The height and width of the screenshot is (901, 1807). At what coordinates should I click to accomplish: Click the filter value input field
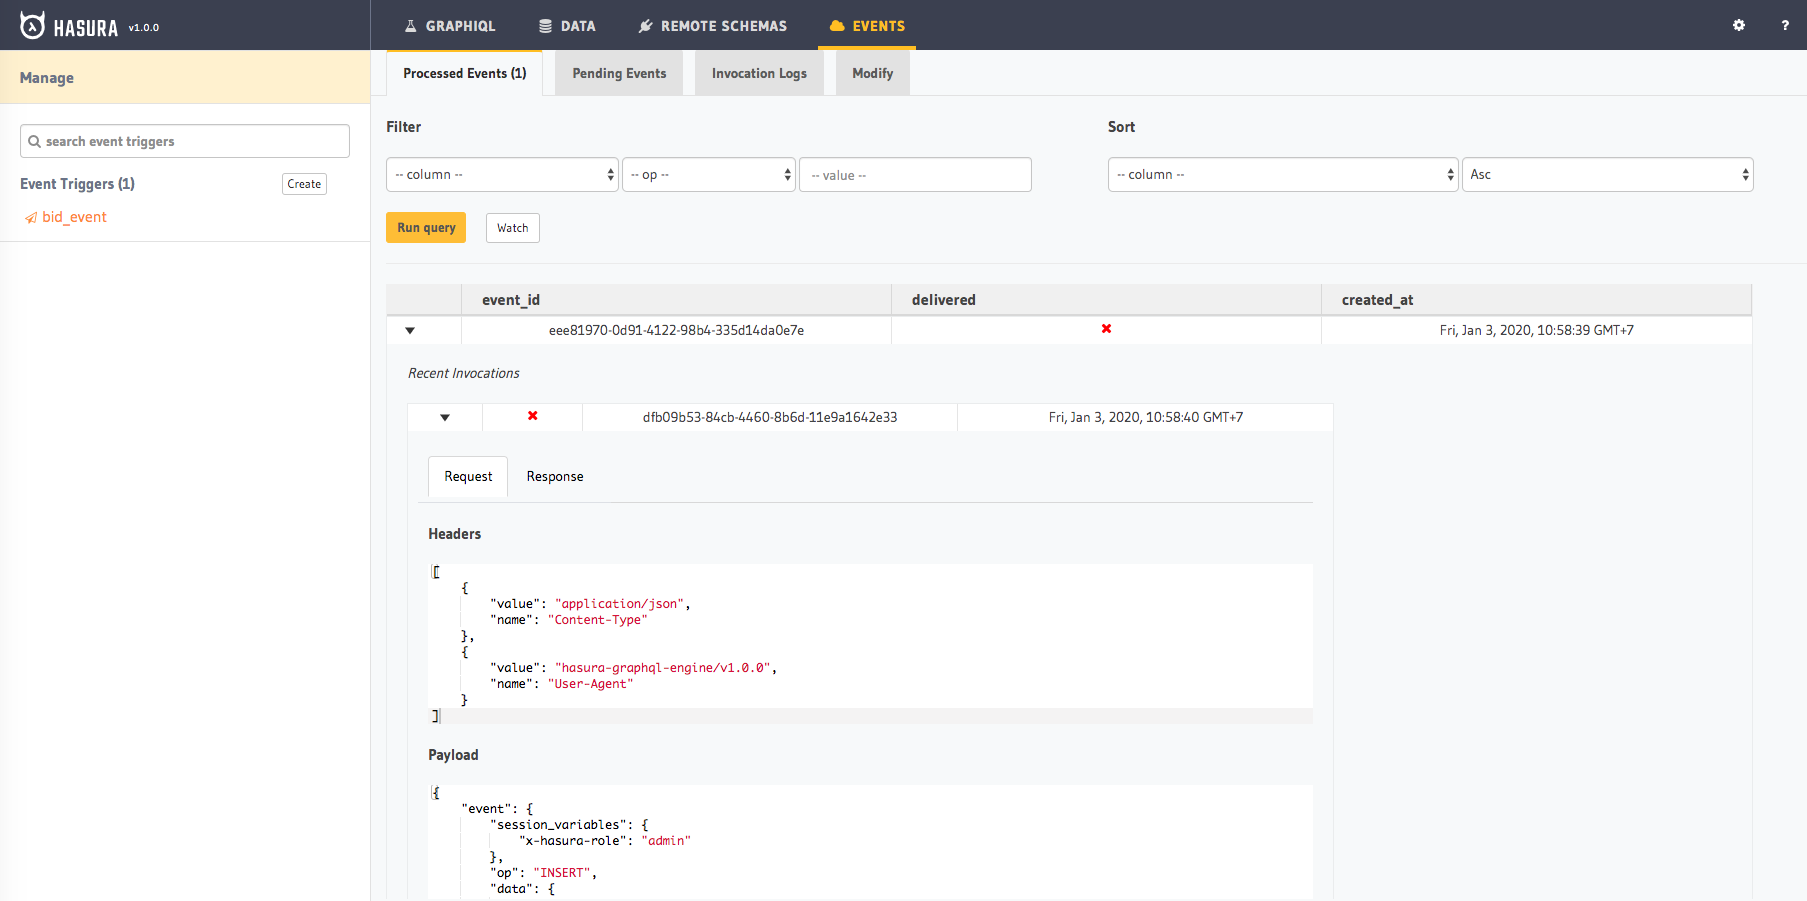coord(915,175)
